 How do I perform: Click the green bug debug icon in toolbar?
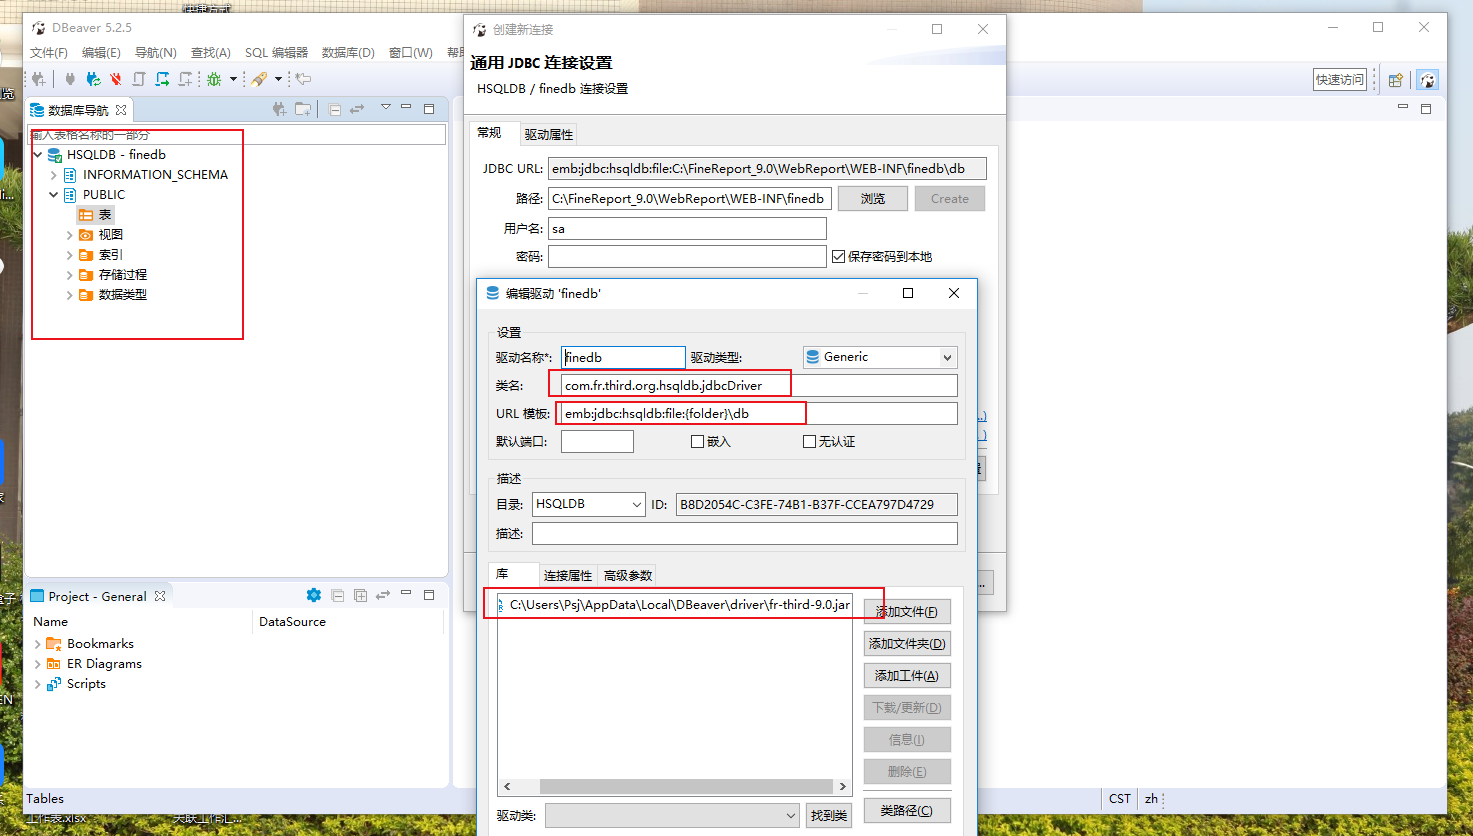214,79
